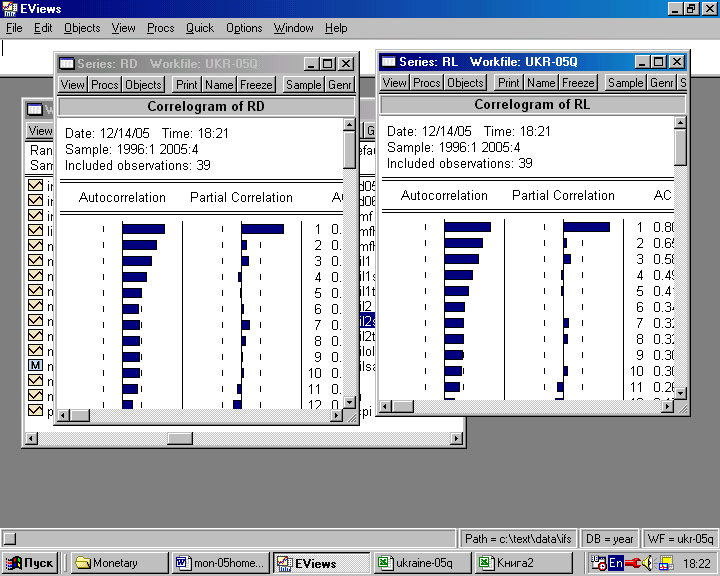Click right arrow of workfile horizontal scrollbar
720x576 pixels.
456,439
